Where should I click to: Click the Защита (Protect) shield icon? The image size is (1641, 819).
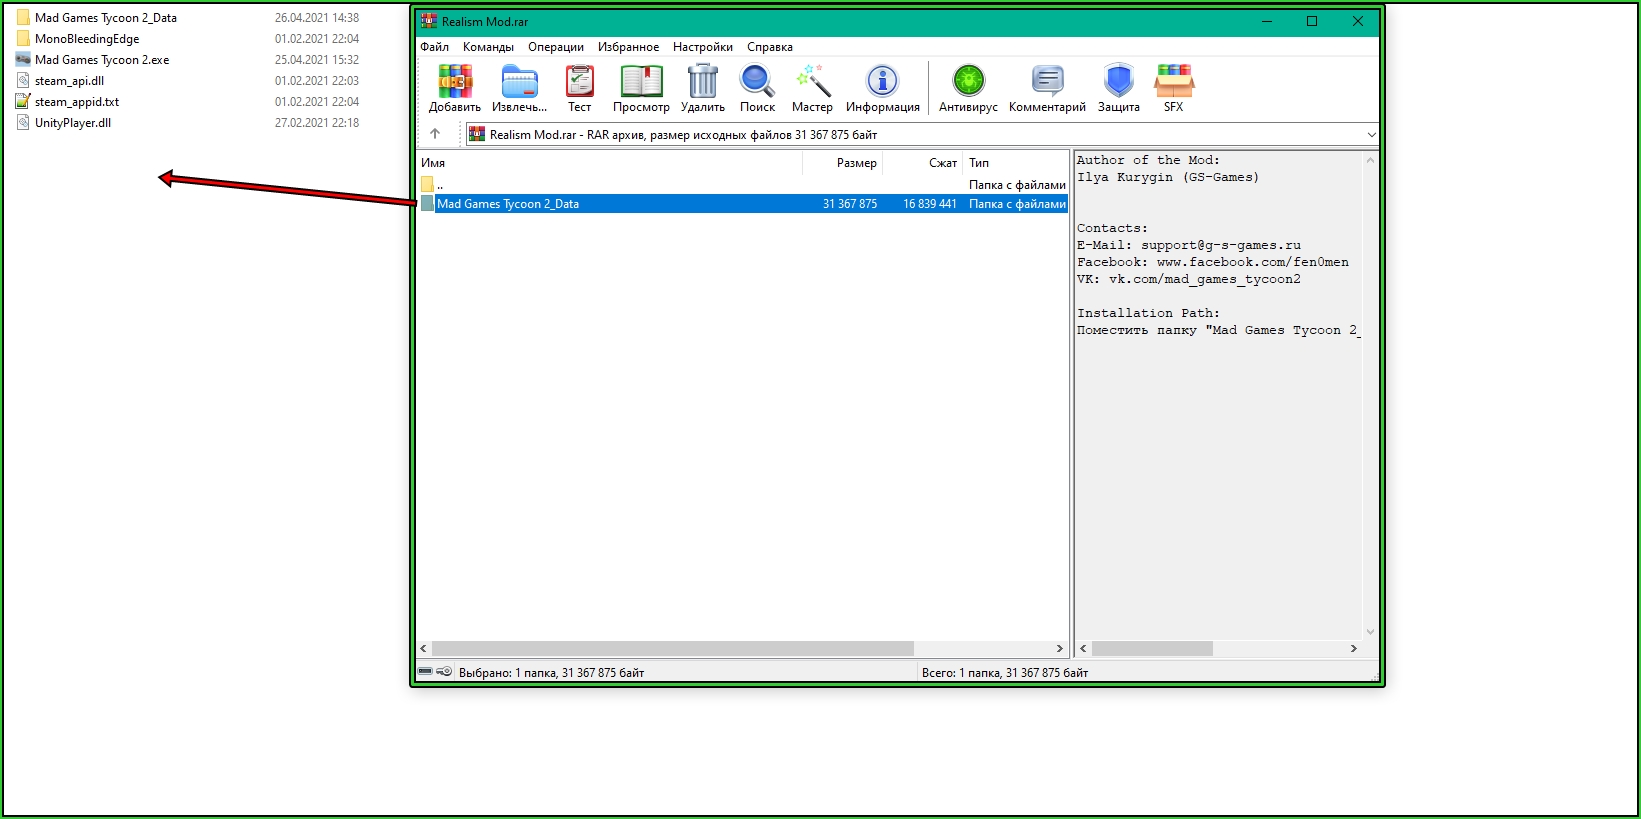[x=1118, y=81]
